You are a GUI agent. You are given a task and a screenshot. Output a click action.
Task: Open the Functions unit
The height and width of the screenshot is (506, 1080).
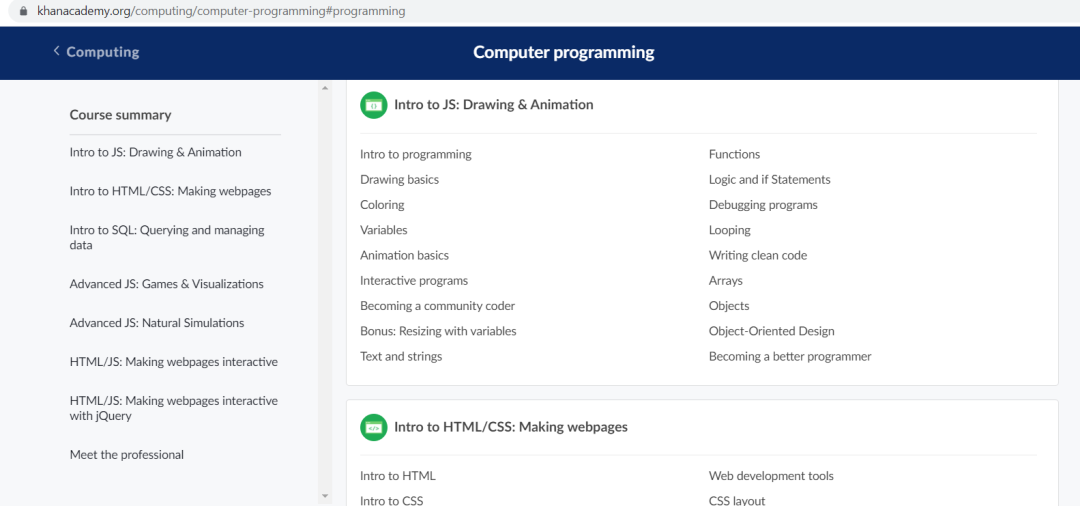734,154
